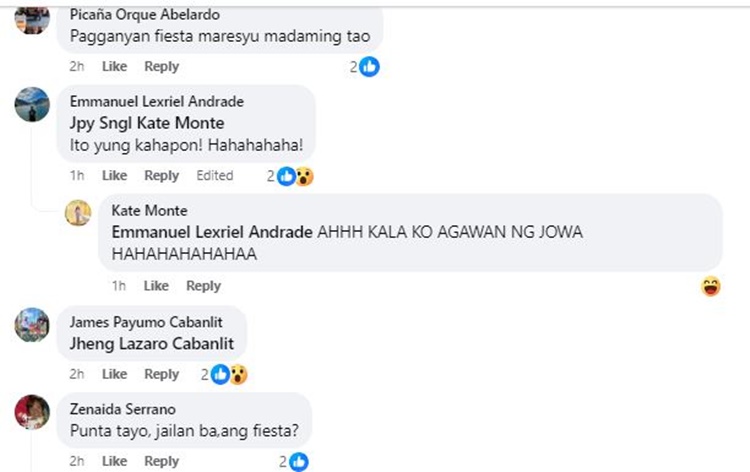This screenshot has height=472, width=750.
Task: Reply to Zenaida Serrano's comment
Action: click(x=162, y=461)
